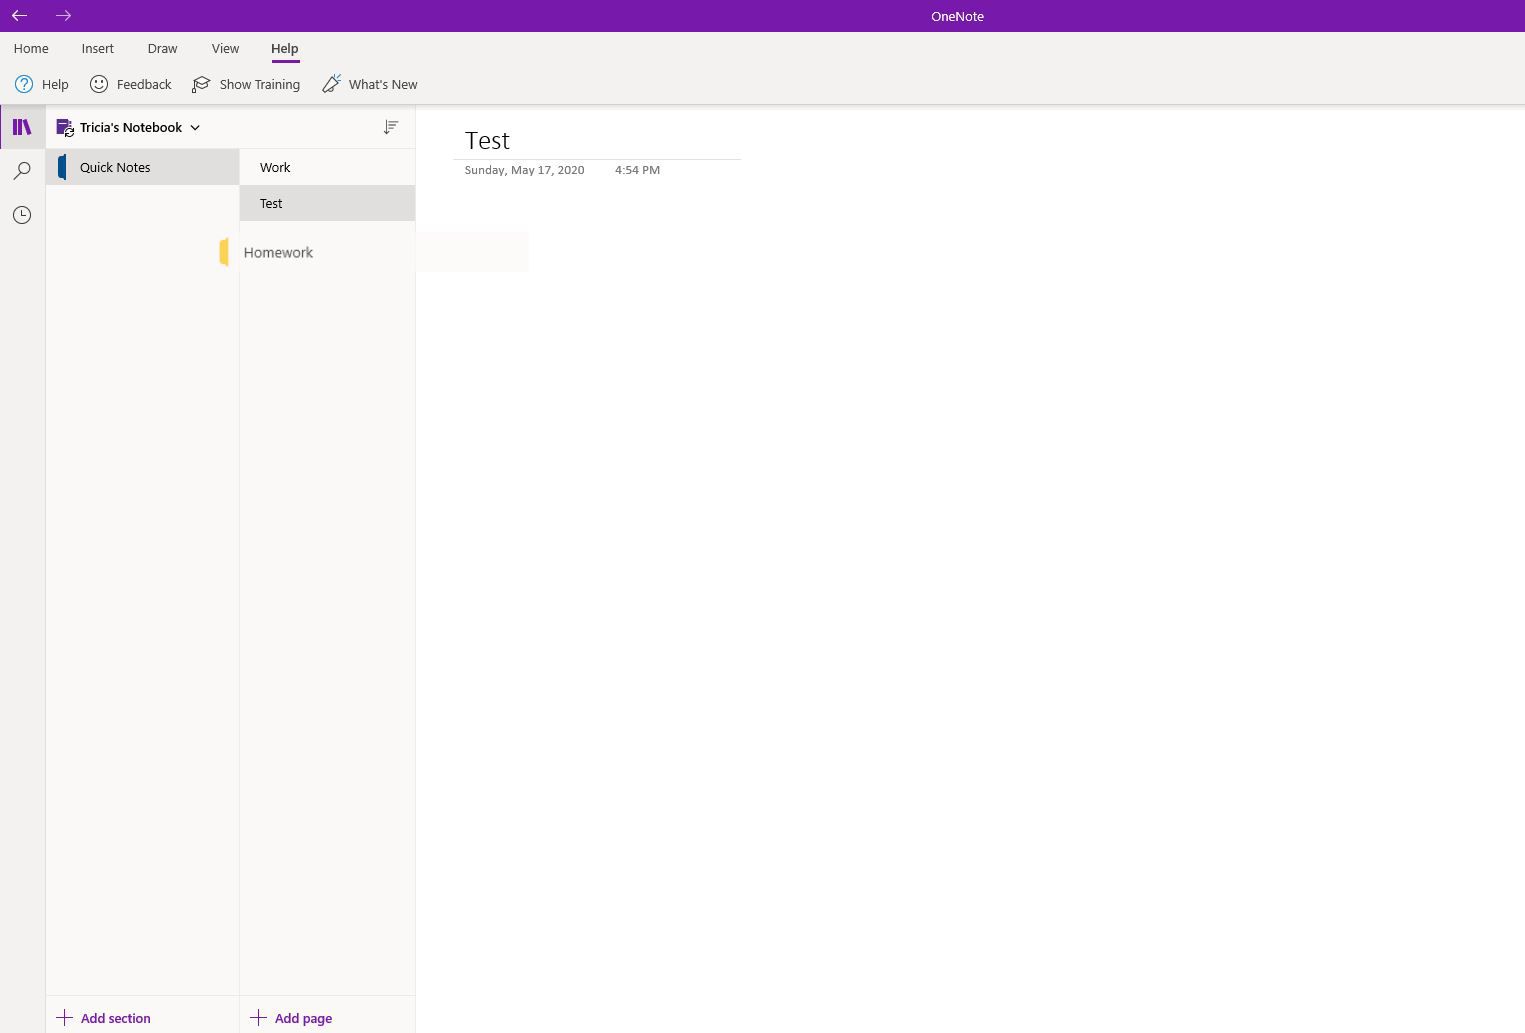
Task: Open the Work page
Action: click(327, 167)
